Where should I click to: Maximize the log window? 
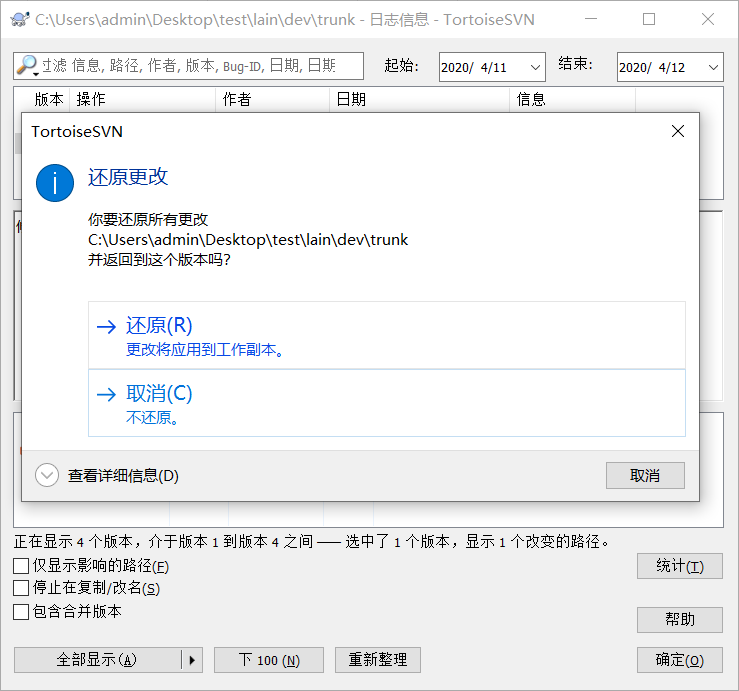(x=649, y=19)
